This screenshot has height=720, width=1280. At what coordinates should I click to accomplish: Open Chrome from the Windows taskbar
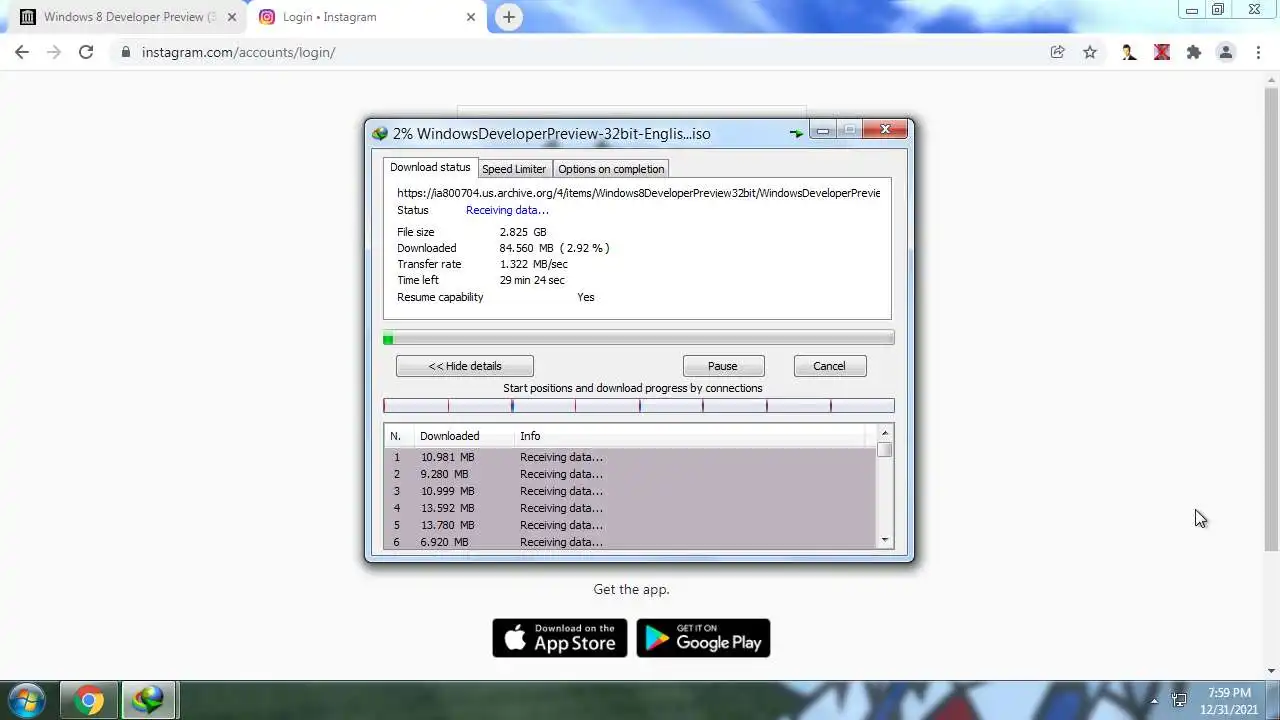(89, 701)
